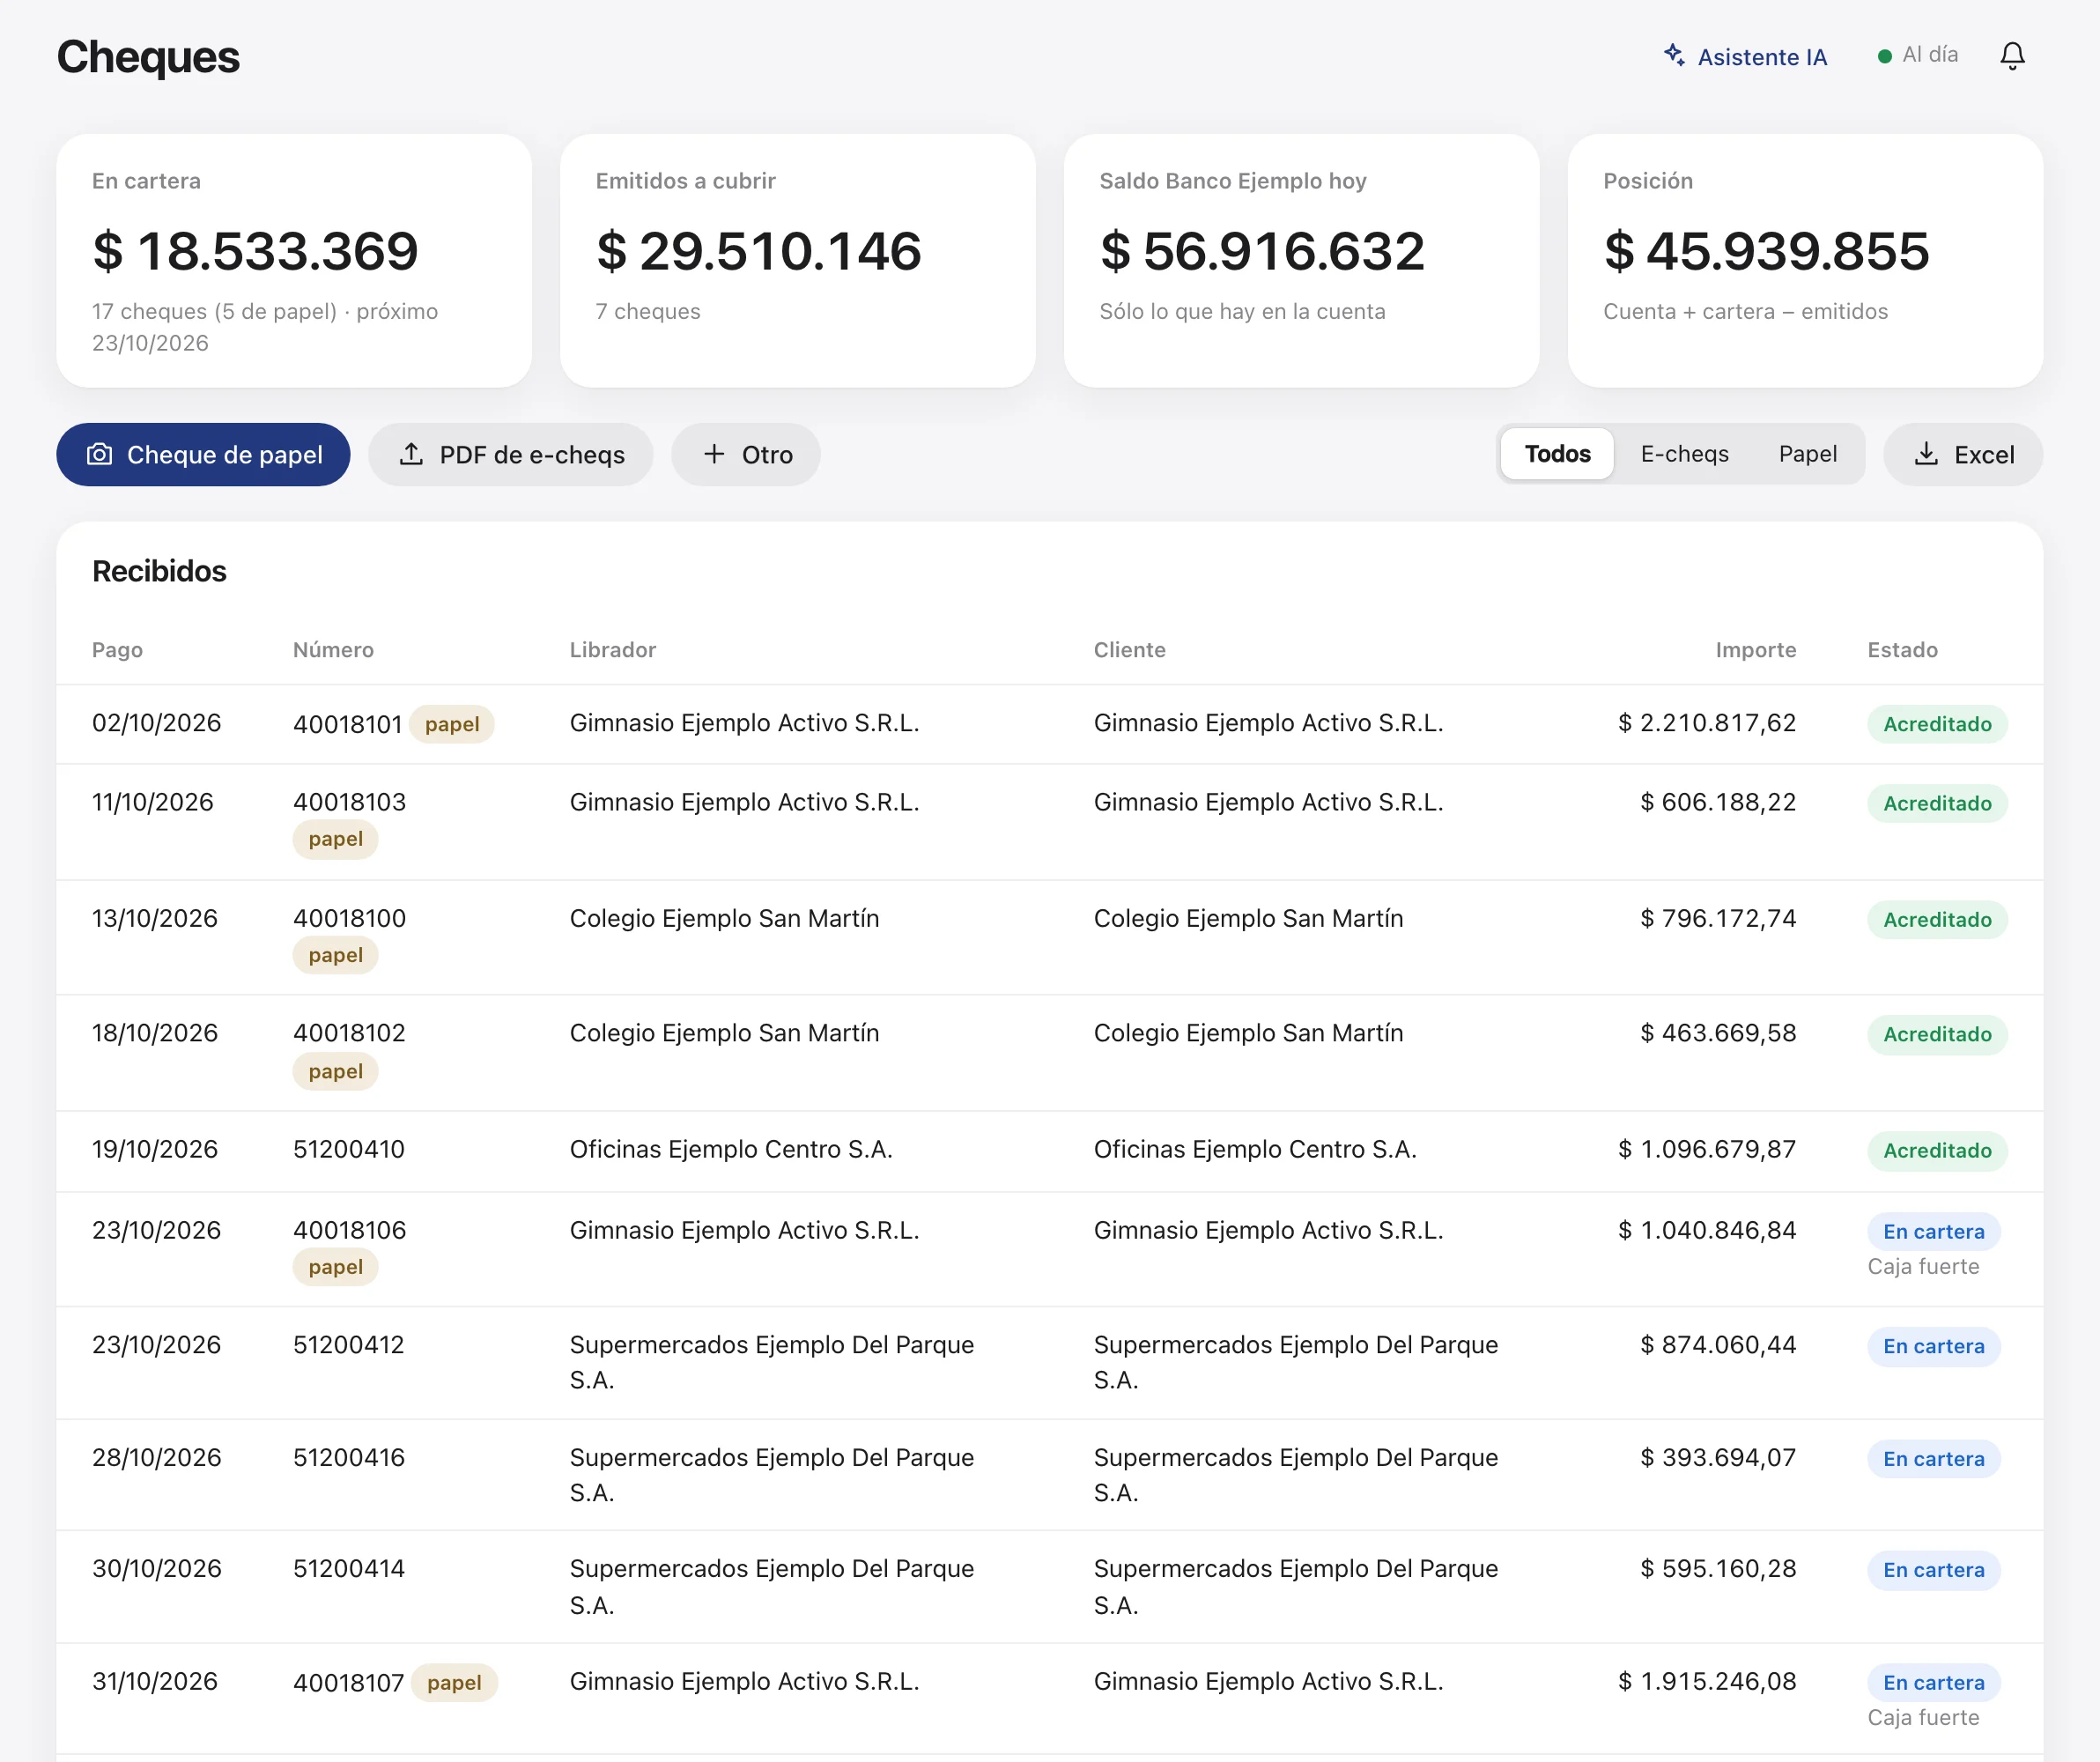Click the Asistente IA sparkle icon

coord(1674,55)
